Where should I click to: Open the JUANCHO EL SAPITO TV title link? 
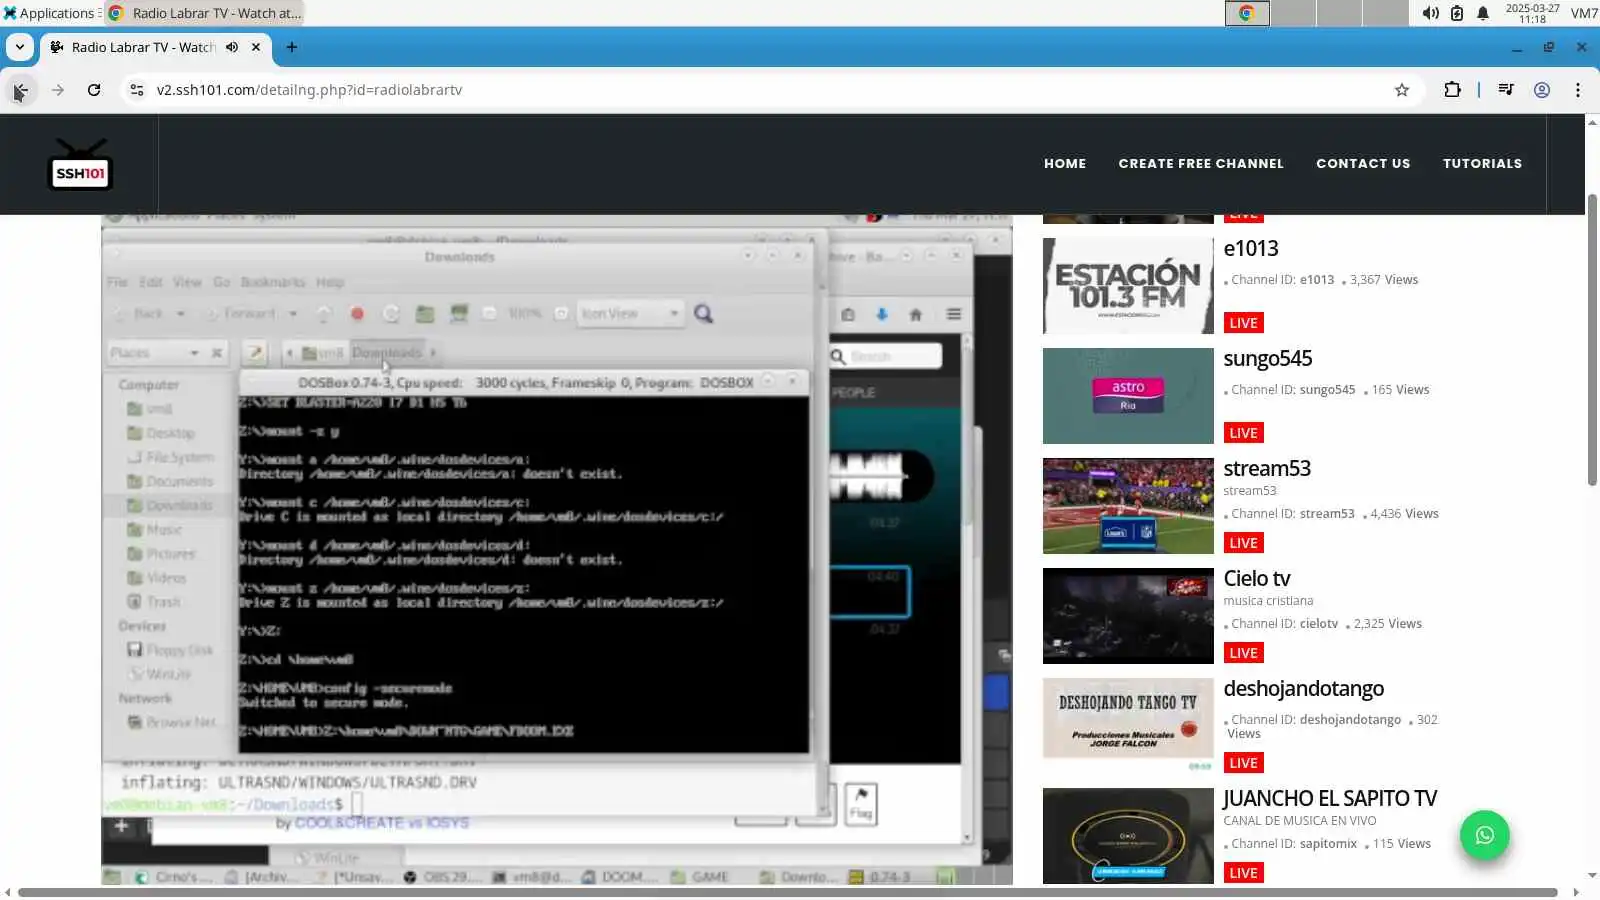(x=1330, y=798)
